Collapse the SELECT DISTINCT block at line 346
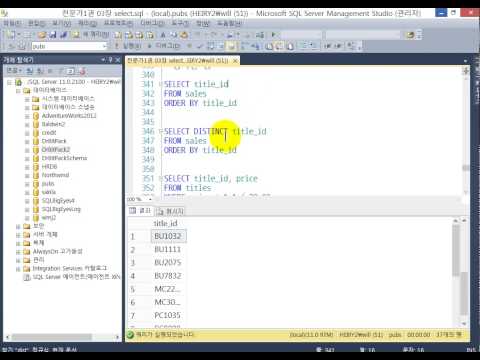This screenshot has height=360, width=480. pyautogui.click(x=161, y=131)
